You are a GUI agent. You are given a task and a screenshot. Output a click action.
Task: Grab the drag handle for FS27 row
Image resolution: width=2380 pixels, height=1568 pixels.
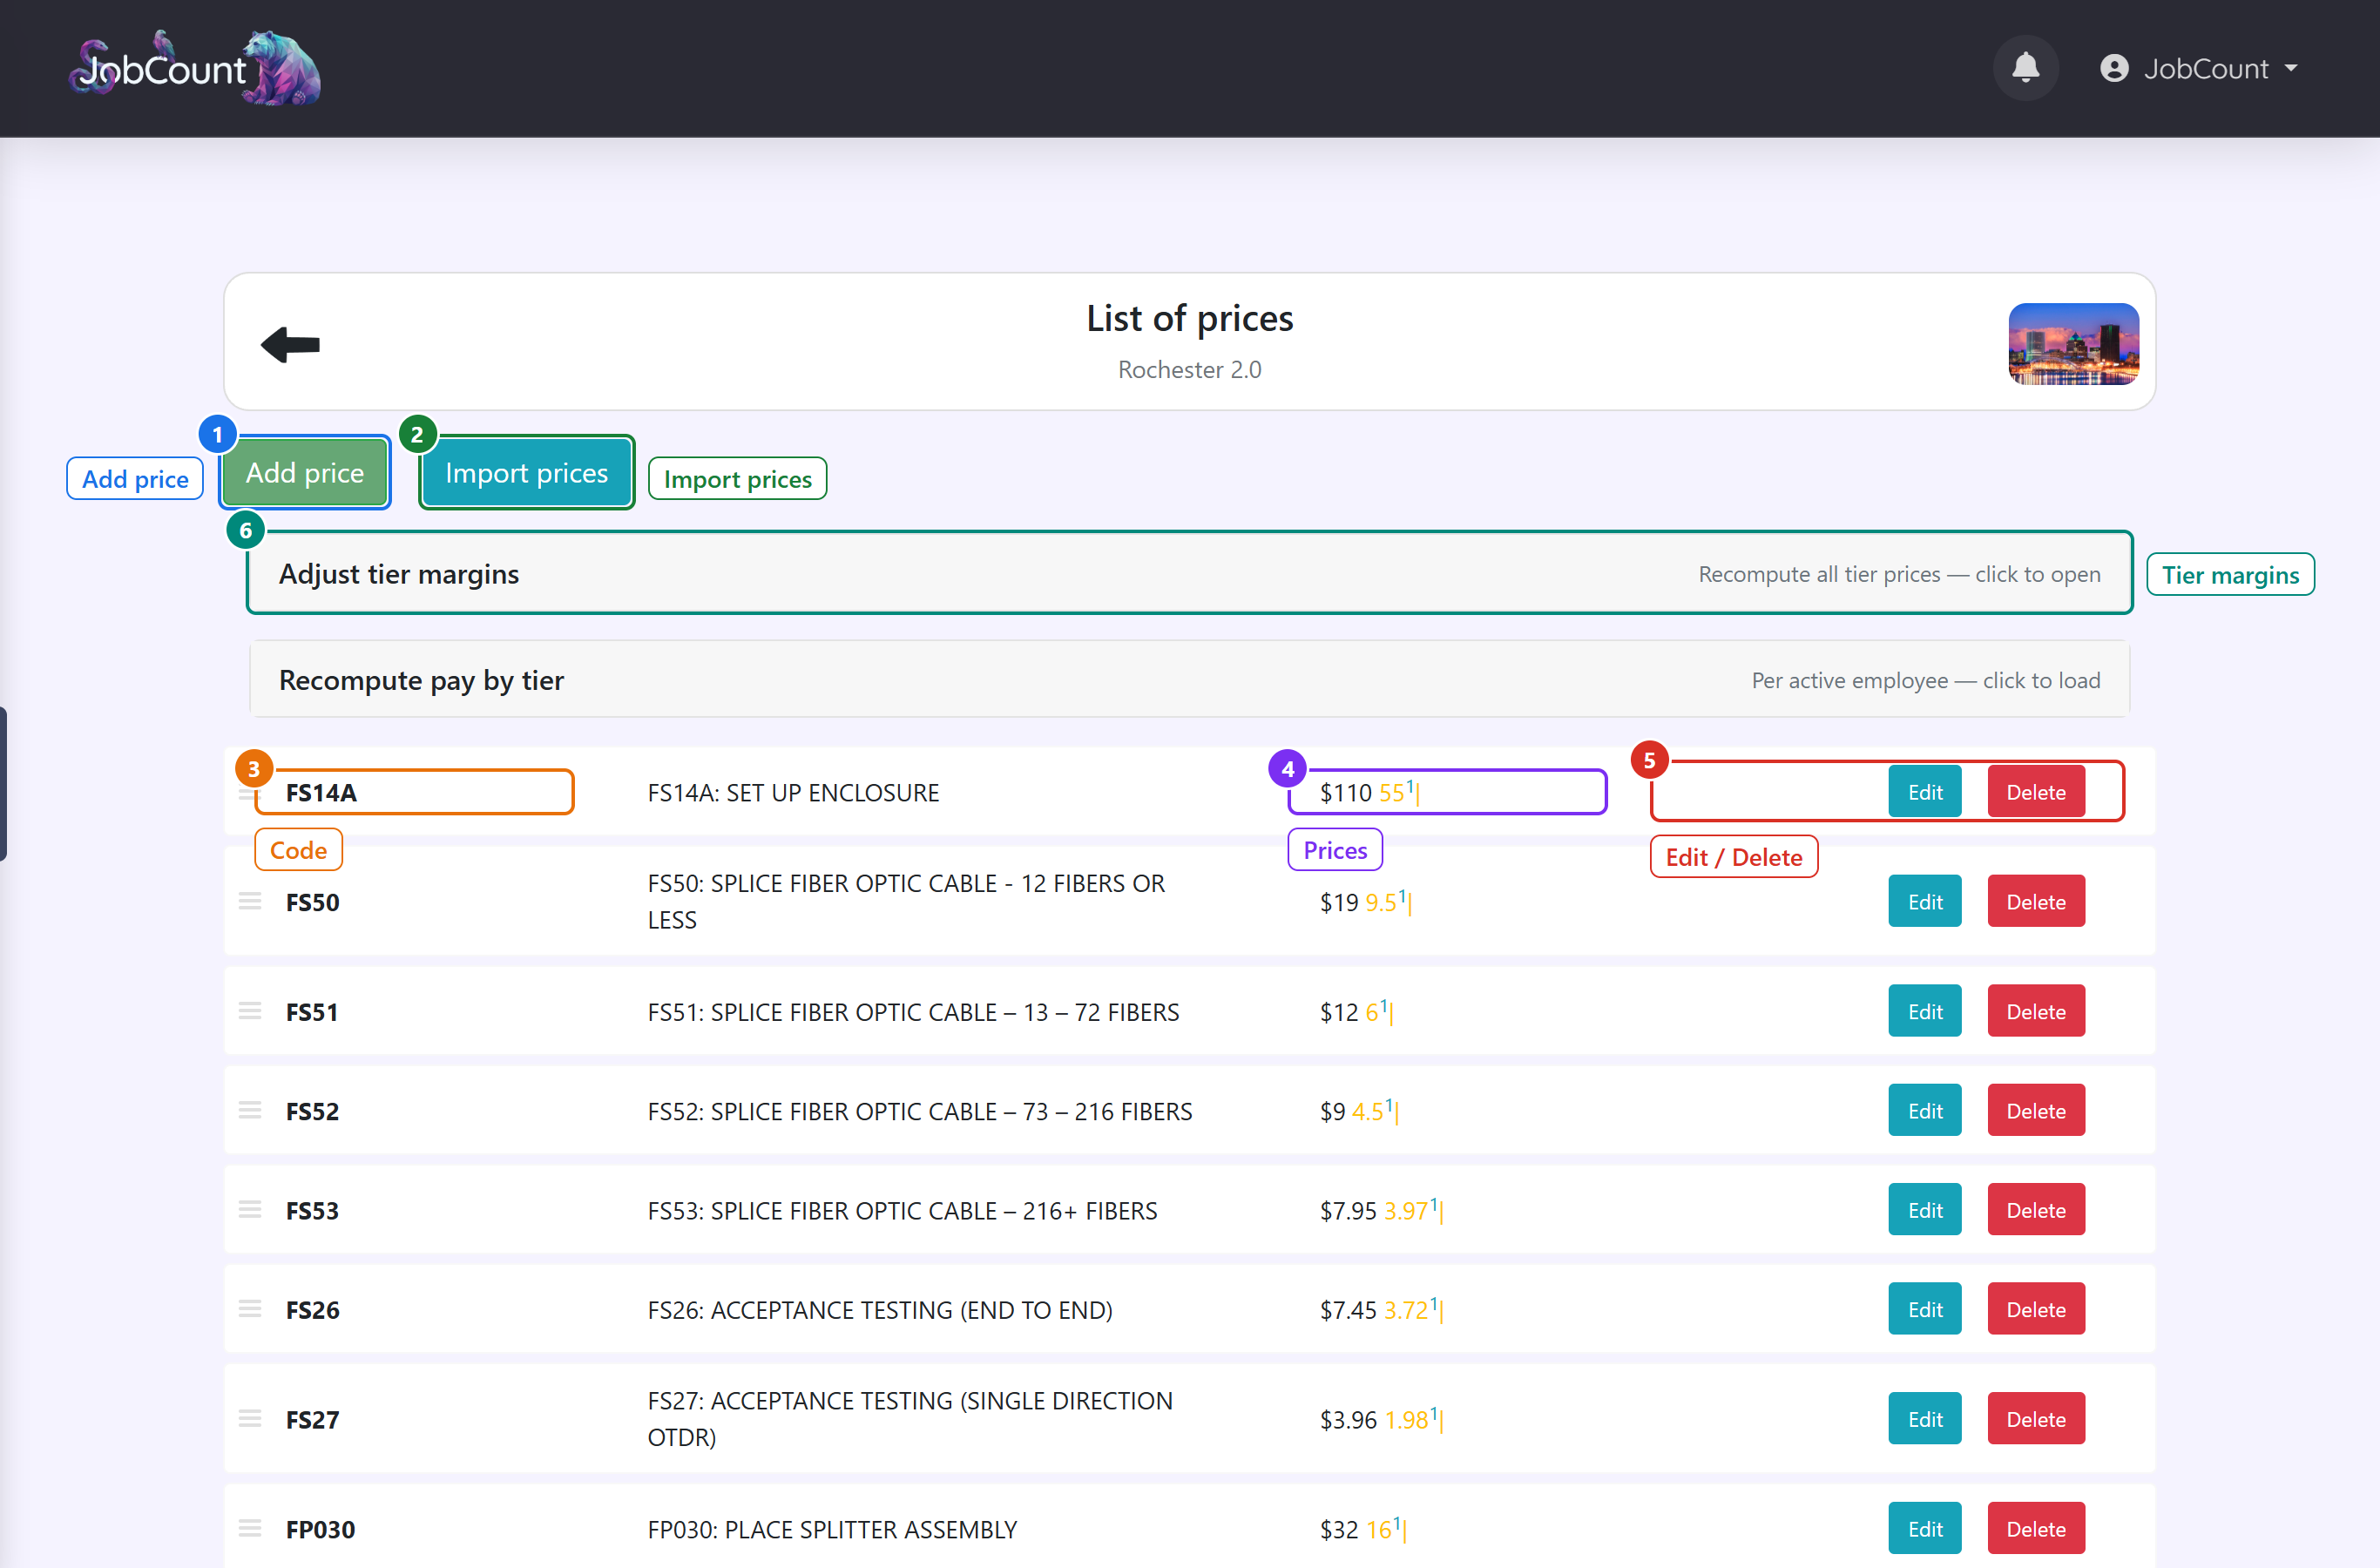point(250,1419)
